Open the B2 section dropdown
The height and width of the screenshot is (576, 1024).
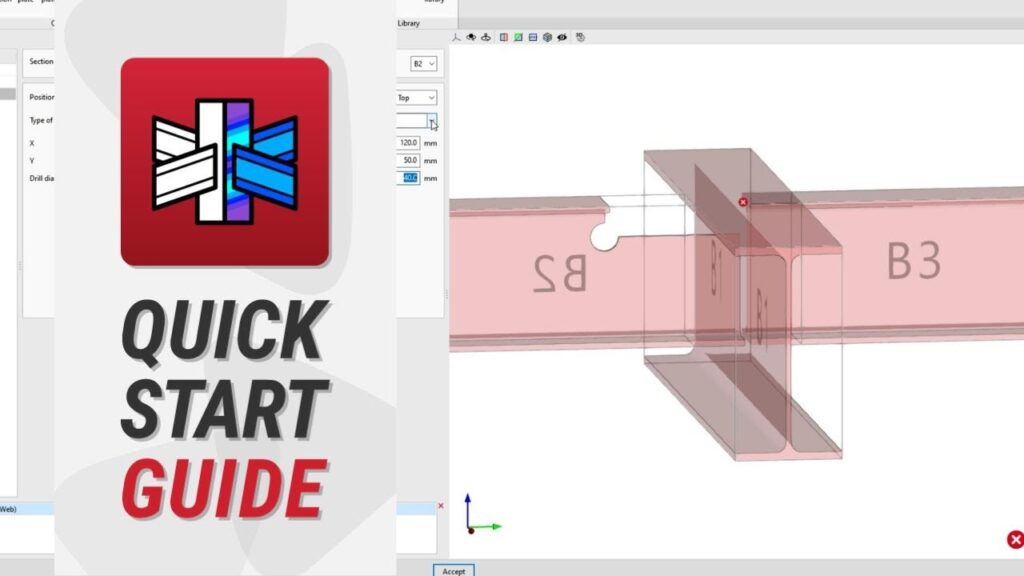pyautogui.click(x=424, y=63)
